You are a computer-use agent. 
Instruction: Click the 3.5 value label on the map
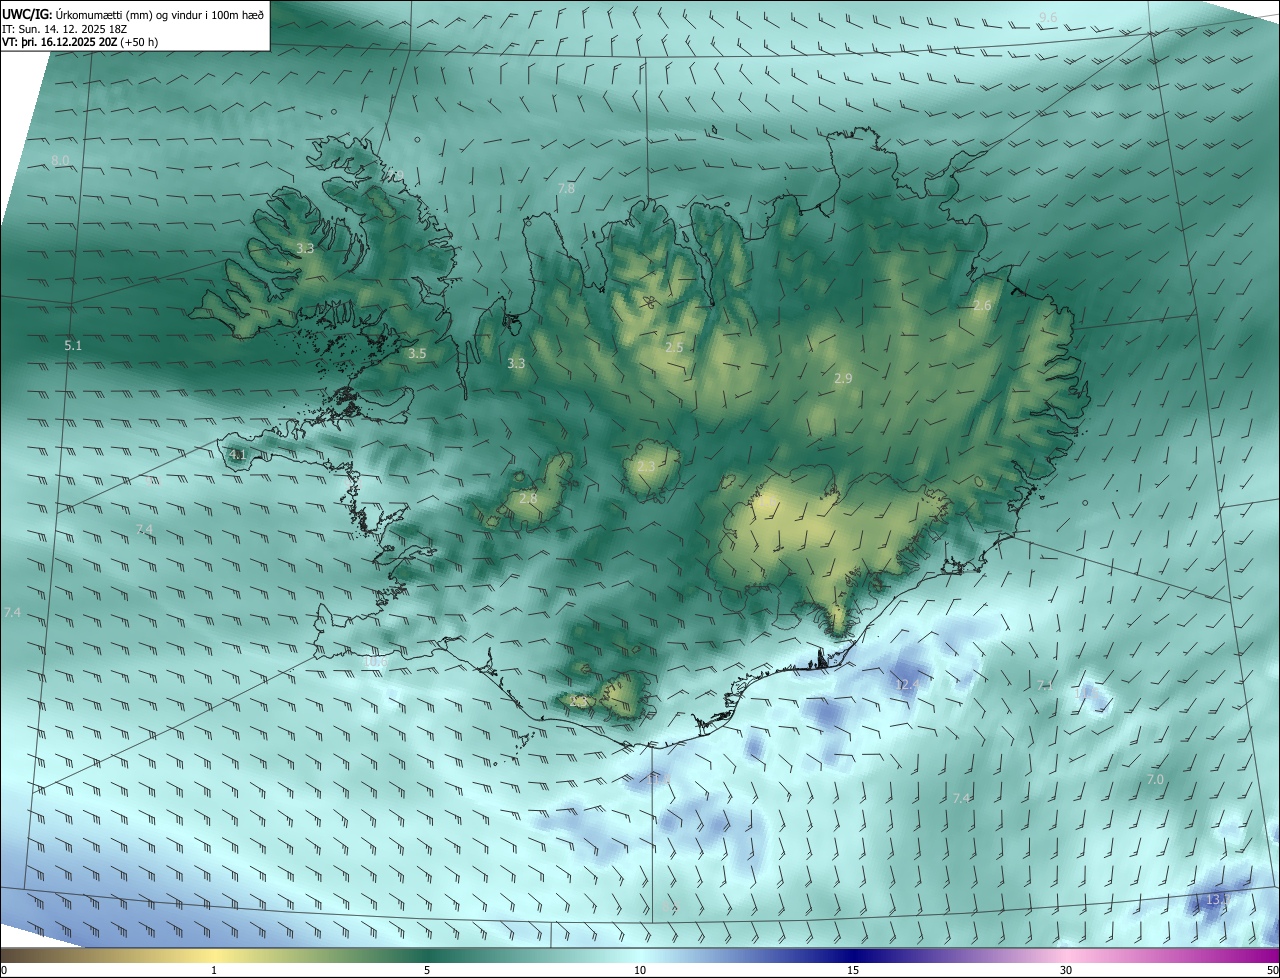(x=418, y=353)
